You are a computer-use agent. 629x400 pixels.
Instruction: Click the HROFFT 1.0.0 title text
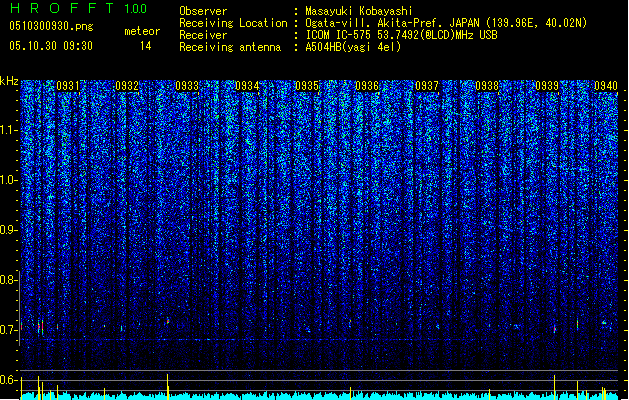point(79,8)
